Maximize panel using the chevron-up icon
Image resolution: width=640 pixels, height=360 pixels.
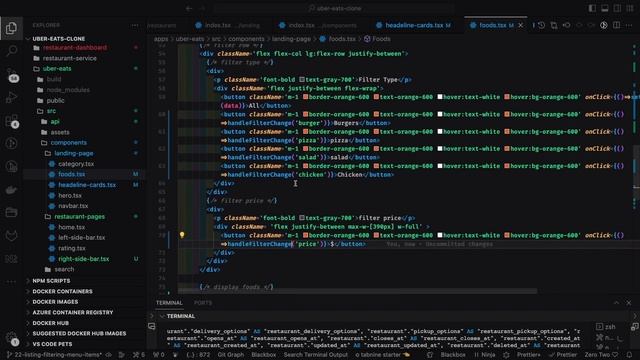click(616, 303)
